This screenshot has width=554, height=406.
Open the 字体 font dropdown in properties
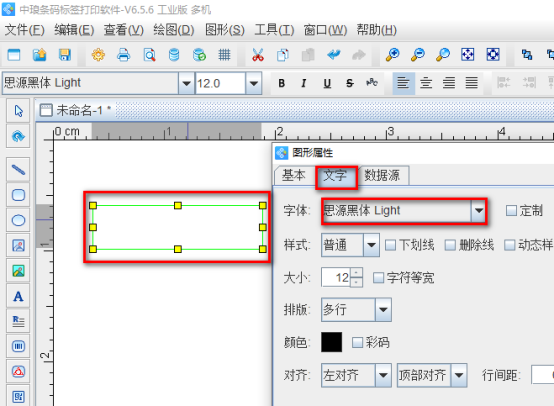coord(404,211)
